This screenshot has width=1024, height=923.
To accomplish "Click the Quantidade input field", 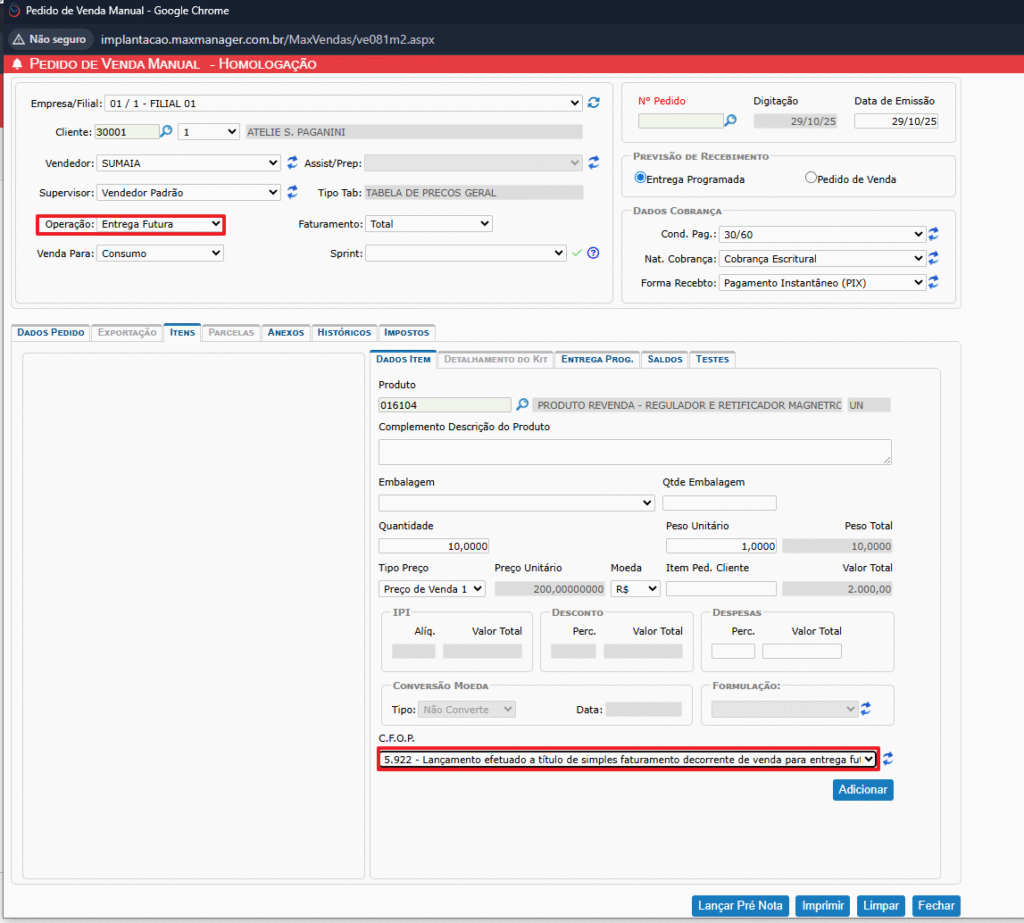I will 434,546.
